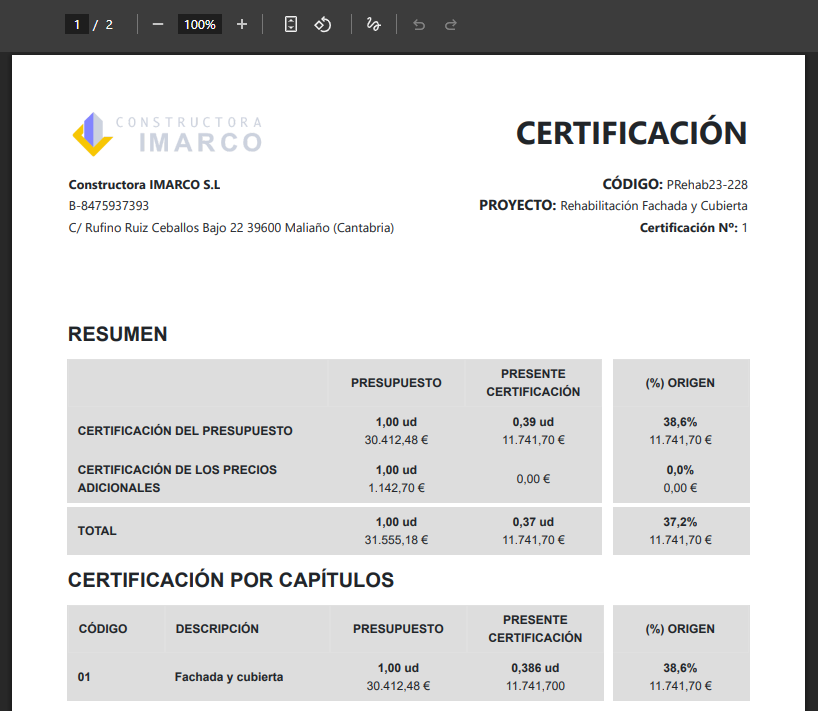Click the RESUMEN section heading
The width and height of the screenshot is (818, 711).
117,334
